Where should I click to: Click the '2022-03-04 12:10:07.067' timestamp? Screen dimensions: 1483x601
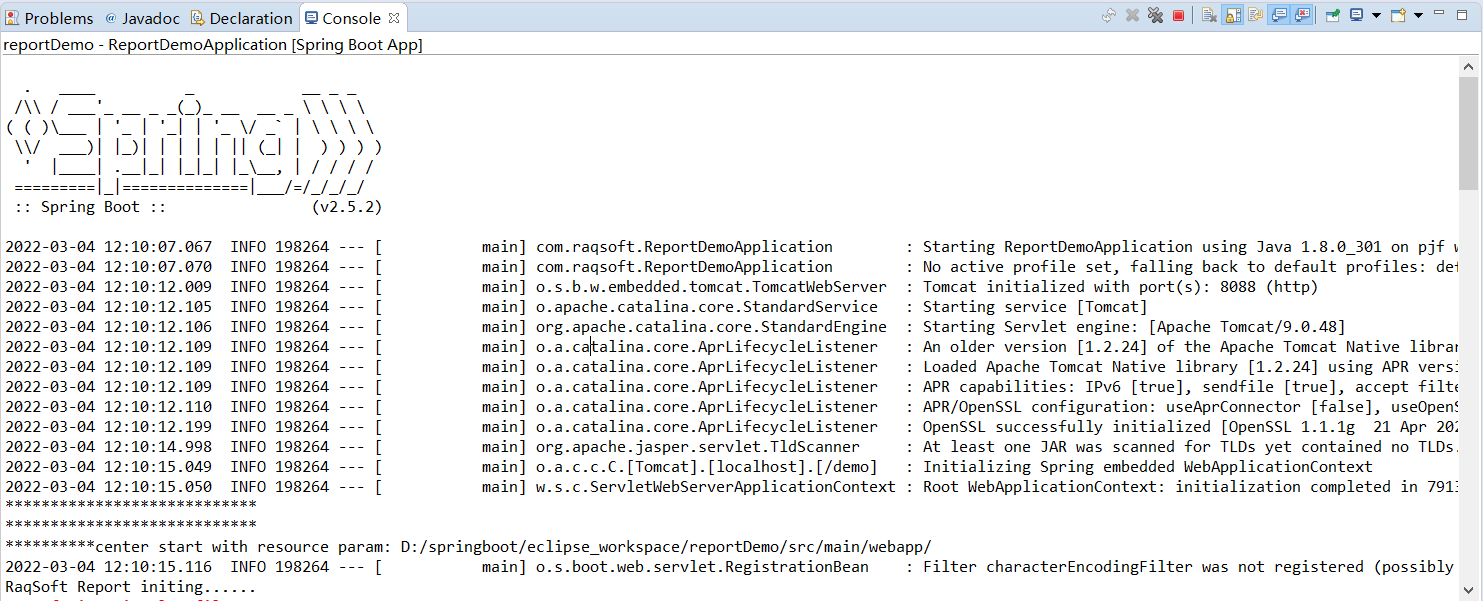[x=108, y=247]
